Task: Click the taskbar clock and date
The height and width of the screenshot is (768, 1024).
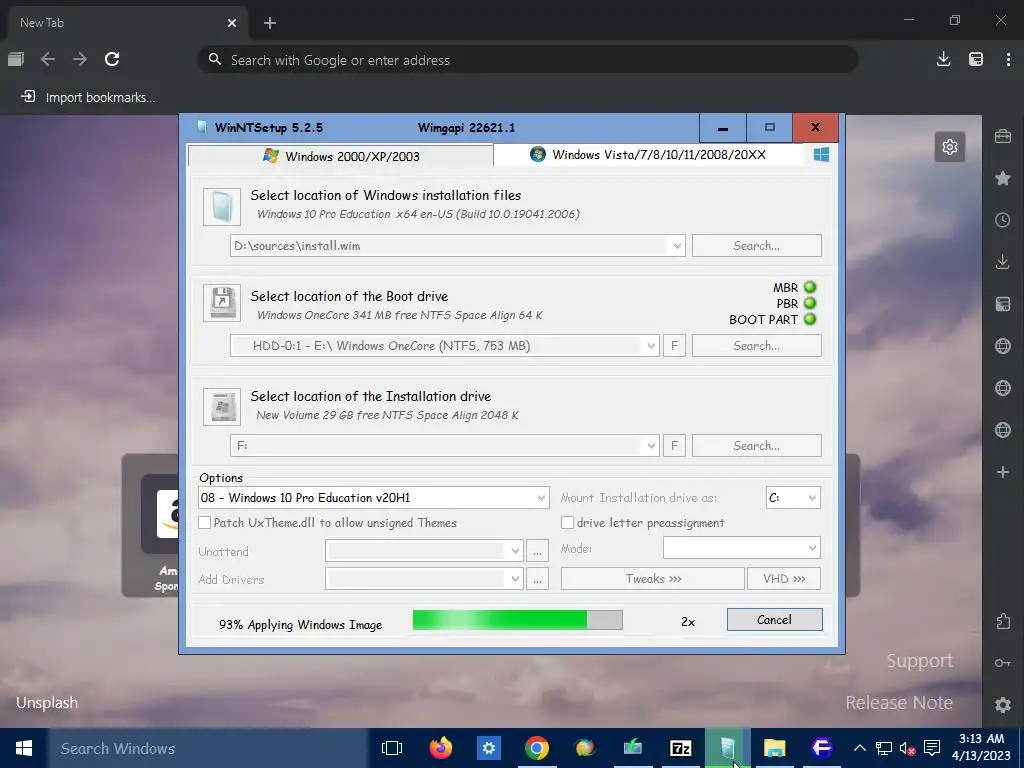Action: click(982, 748)
